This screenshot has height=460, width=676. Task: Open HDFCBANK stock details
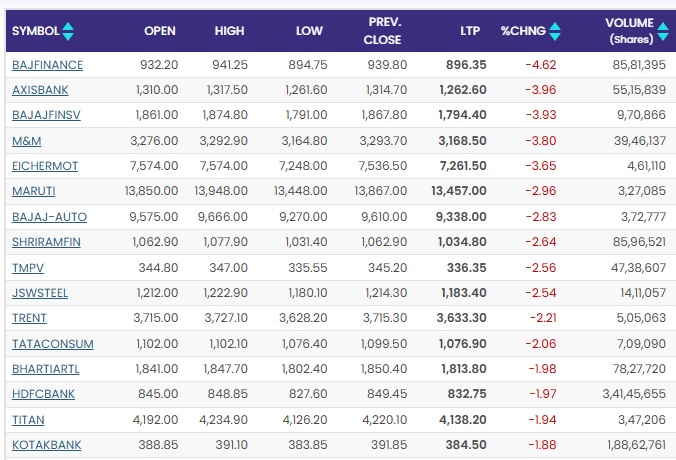44,395
